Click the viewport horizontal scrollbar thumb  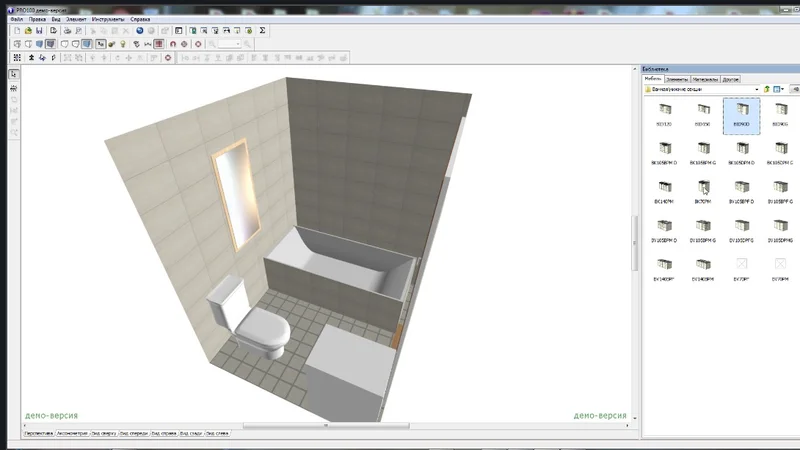click(x=326, y=426)
